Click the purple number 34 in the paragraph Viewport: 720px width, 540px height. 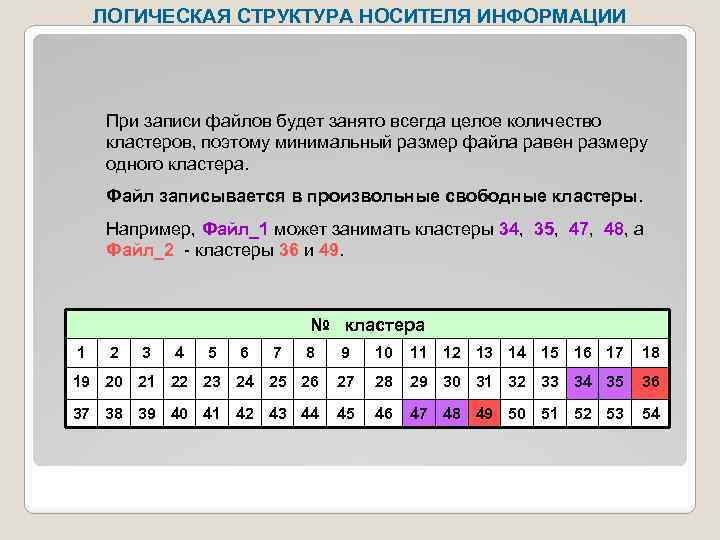pyautogui.click(x=509, y=229)
